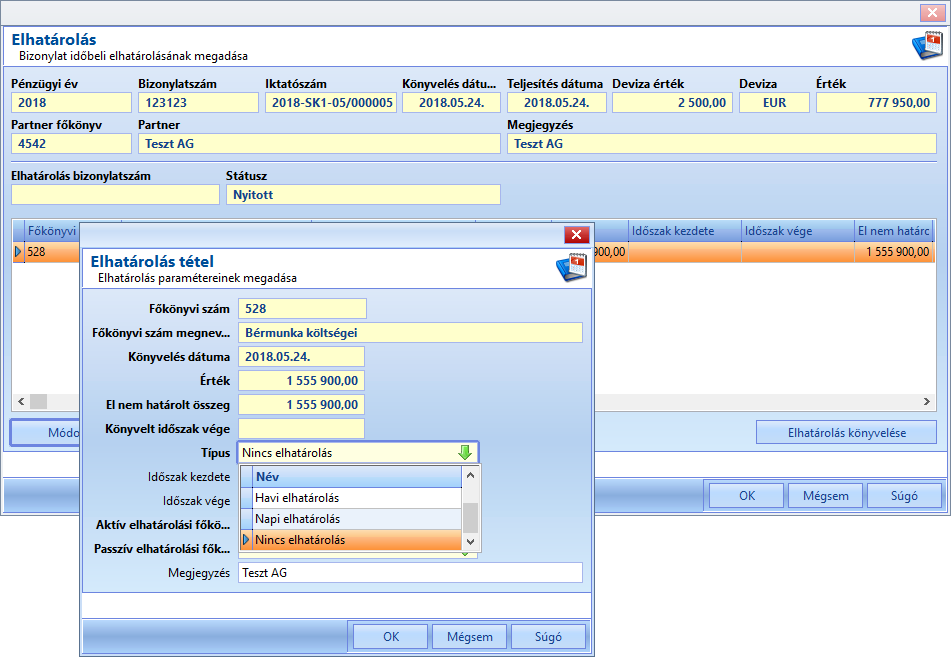Click the empty Könyvelt időszak vége field

(301, 428)
